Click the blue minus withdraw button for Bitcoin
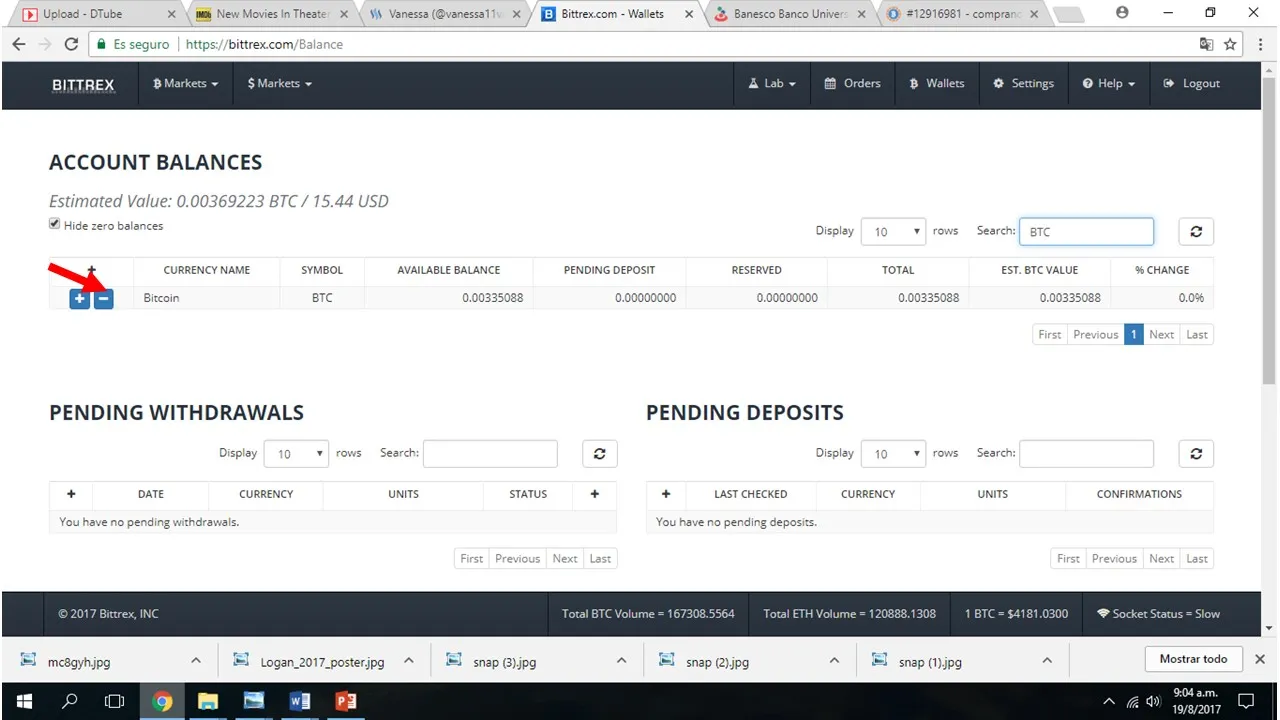This screenshot has width=1280, height=720. pos(103,298)
